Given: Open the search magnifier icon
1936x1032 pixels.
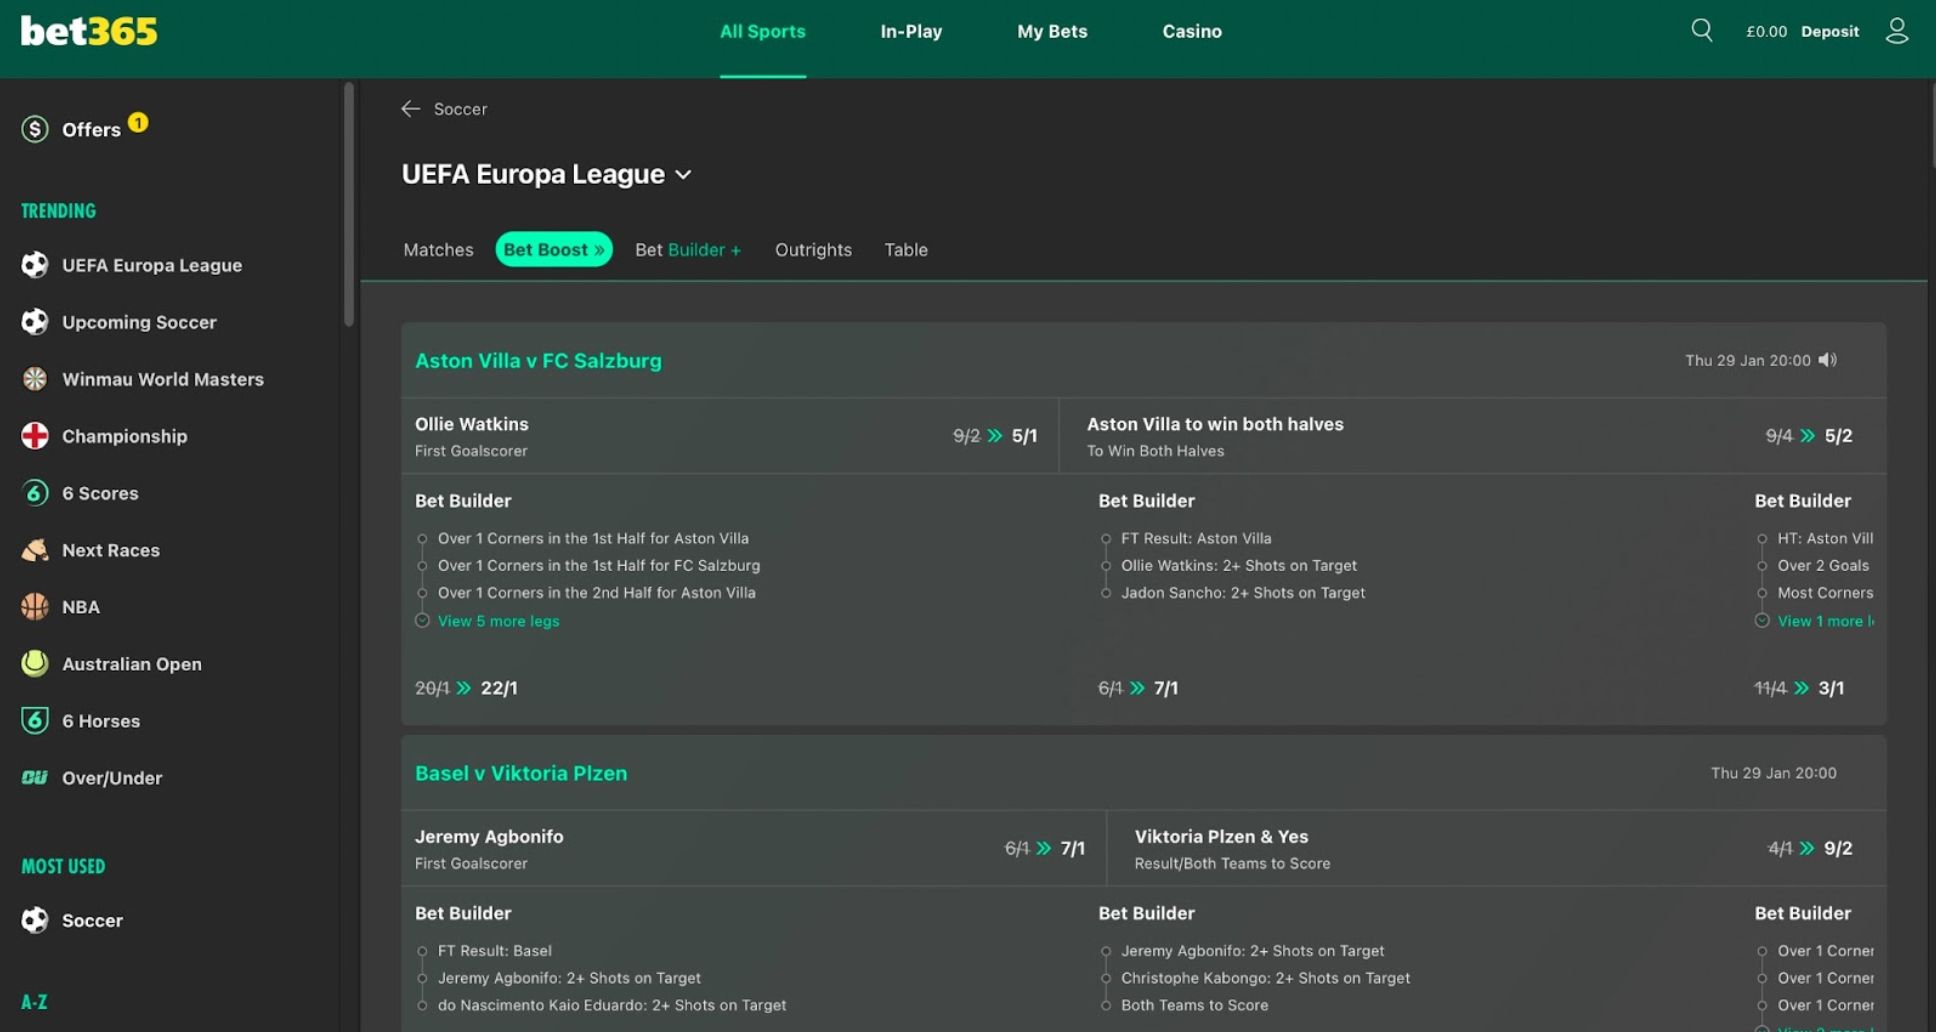Looking at the screenshot, I should 1701,31.
